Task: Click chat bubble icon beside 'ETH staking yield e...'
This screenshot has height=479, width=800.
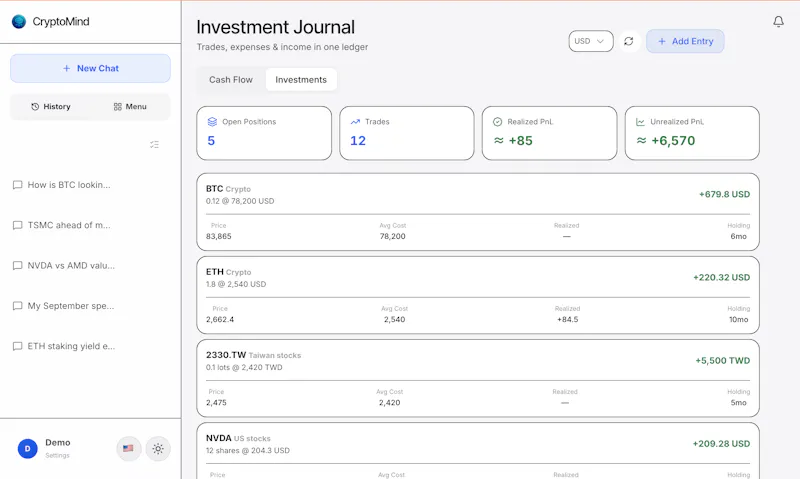Action: [x=17, y=346]
